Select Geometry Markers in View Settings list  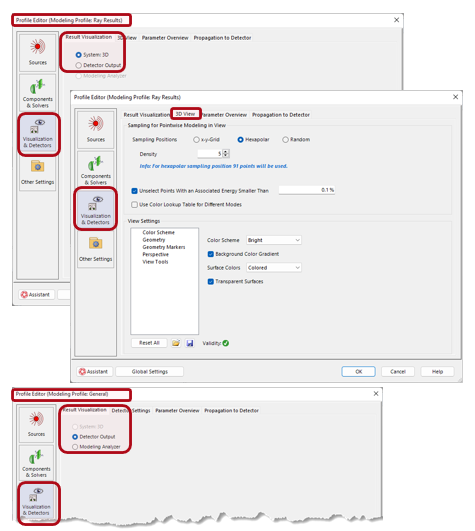164,247
